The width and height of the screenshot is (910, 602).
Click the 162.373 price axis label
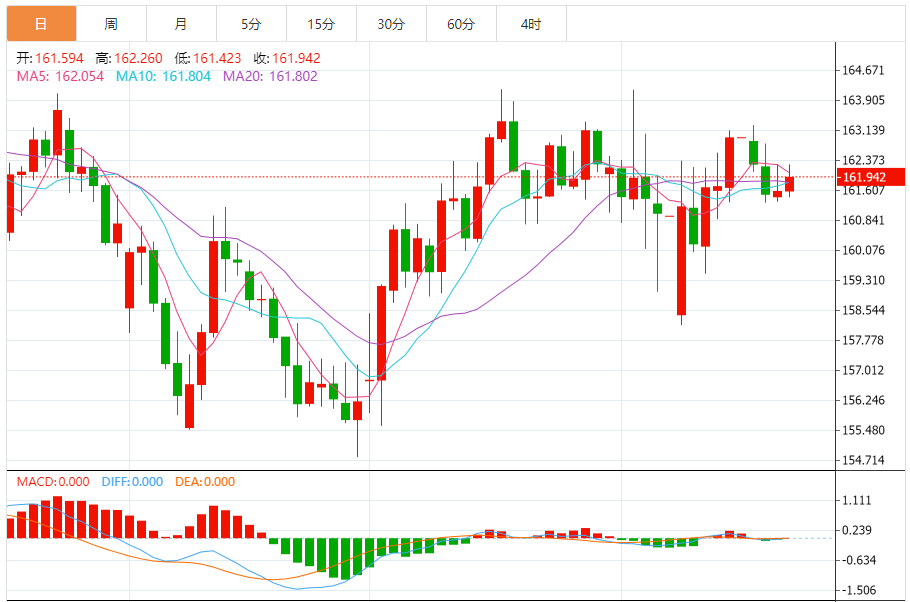tap(863, 160)
